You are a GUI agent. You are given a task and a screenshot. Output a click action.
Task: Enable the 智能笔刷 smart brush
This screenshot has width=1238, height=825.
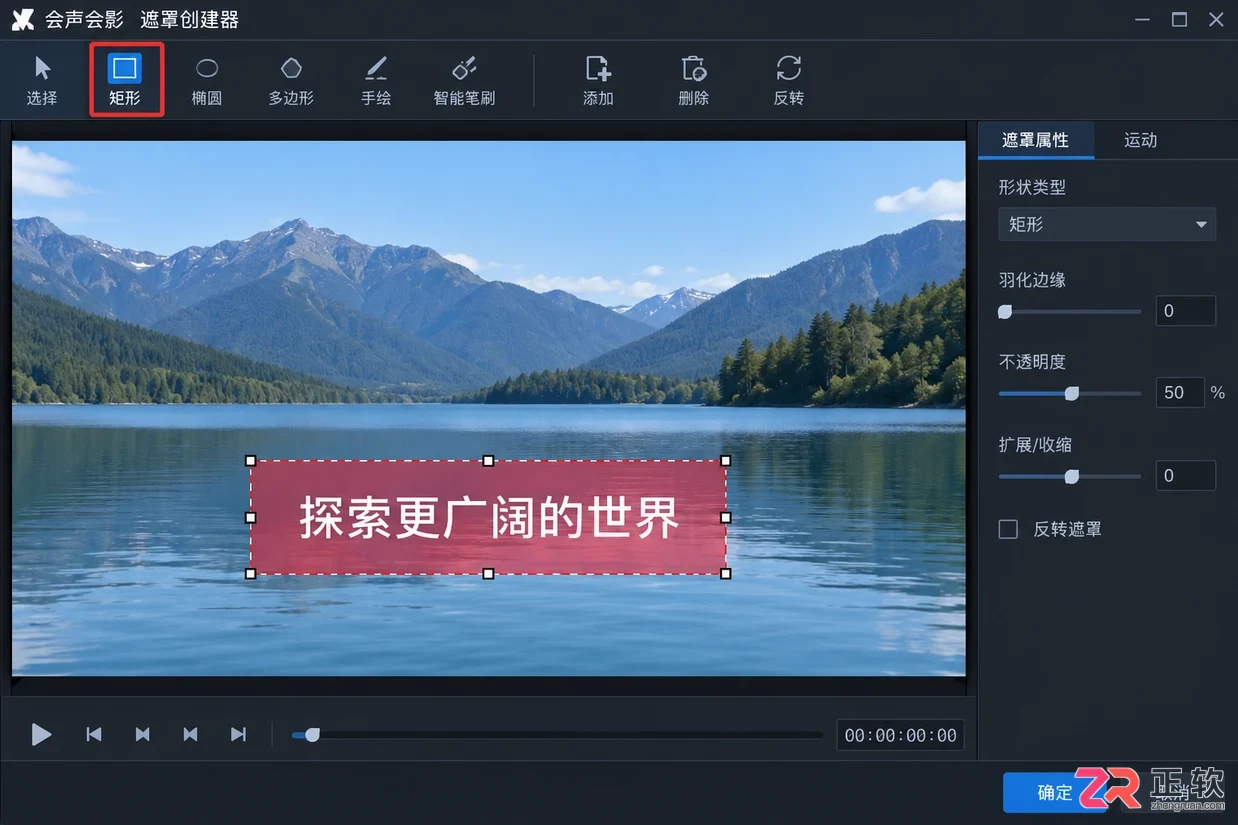pyautogui.click(x=464, y=80)
